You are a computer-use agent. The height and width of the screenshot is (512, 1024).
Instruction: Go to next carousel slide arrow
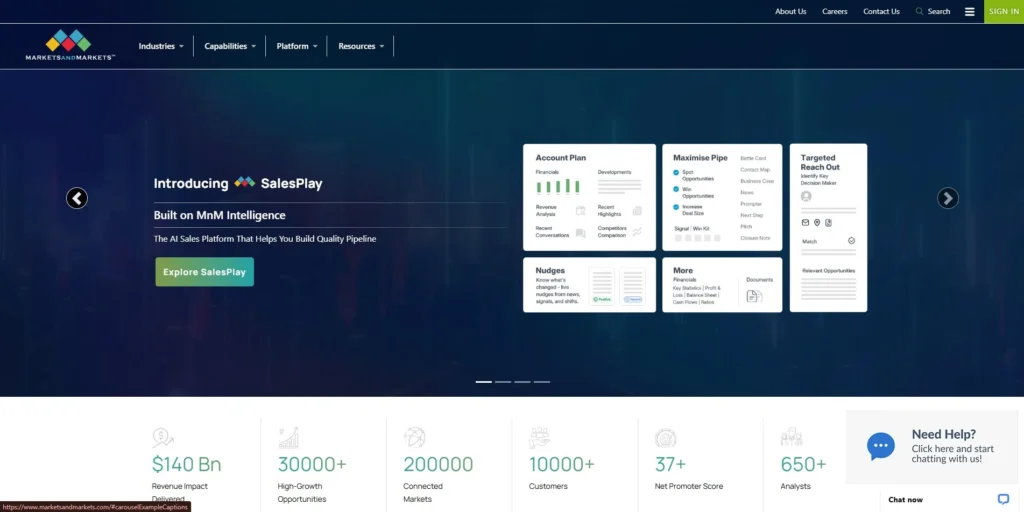tap(948, 198)
